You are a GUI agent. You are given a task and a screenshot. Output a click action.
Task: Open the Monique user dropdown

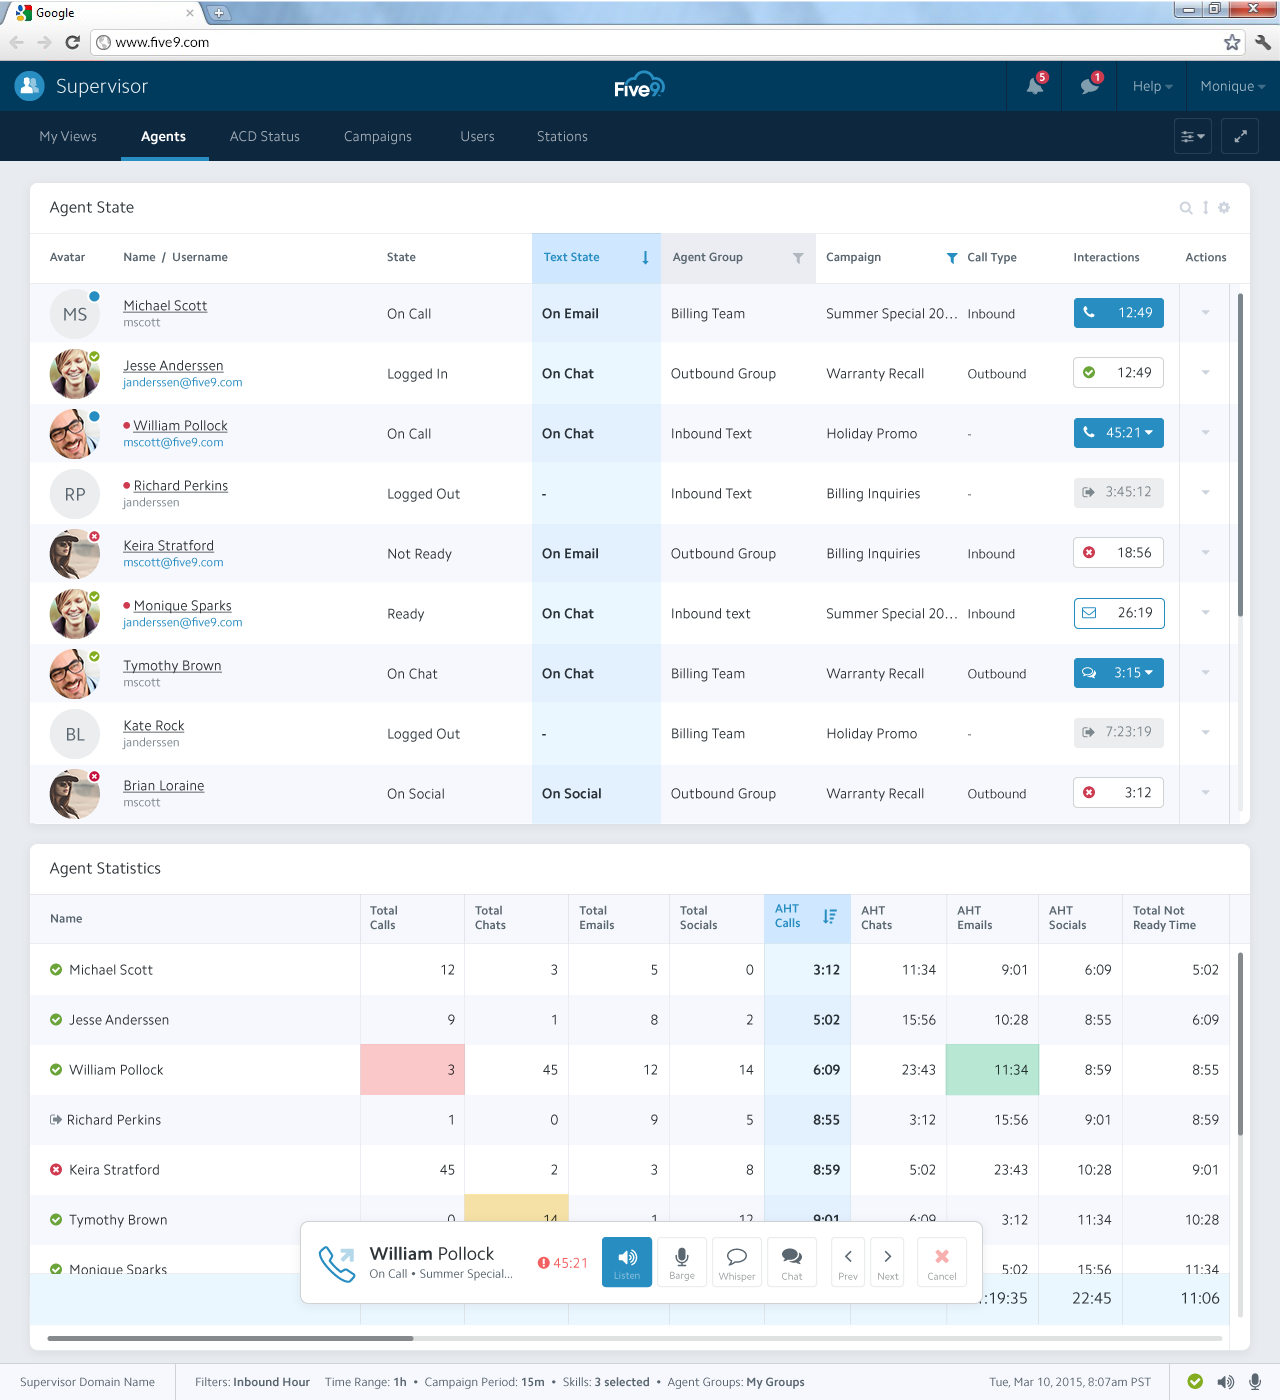(x=1232, y=86)
